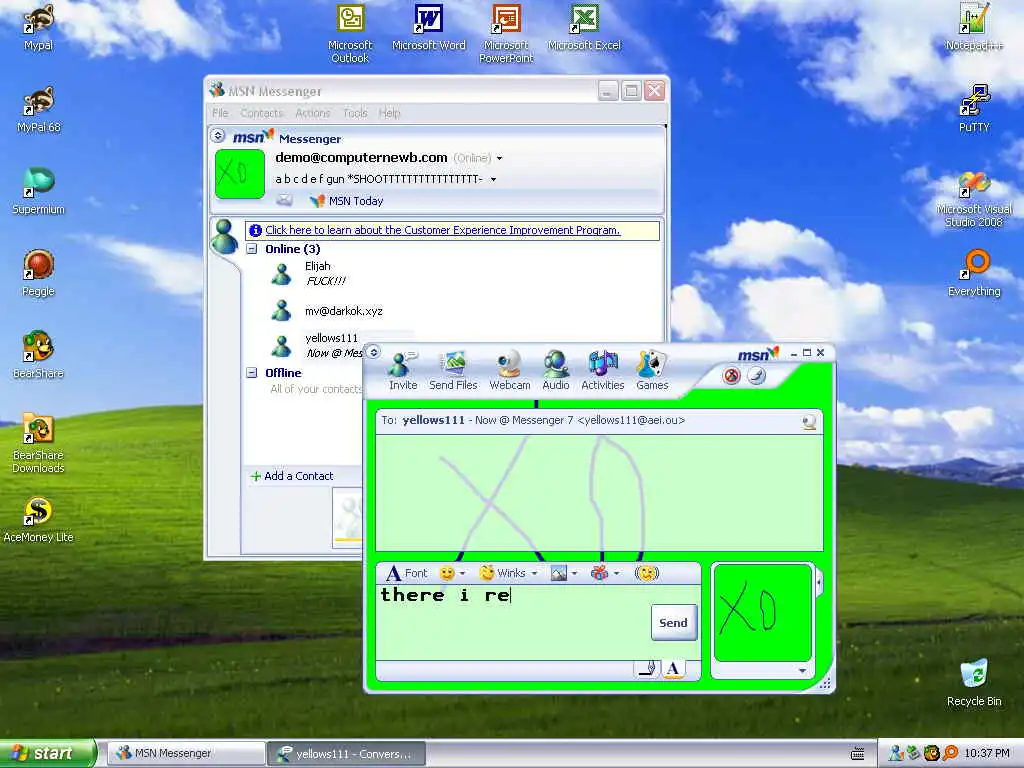Click the Windows start button
The width and height of the screenshot is (1024, 768).
pyautogui.click(x=48, y=753)
